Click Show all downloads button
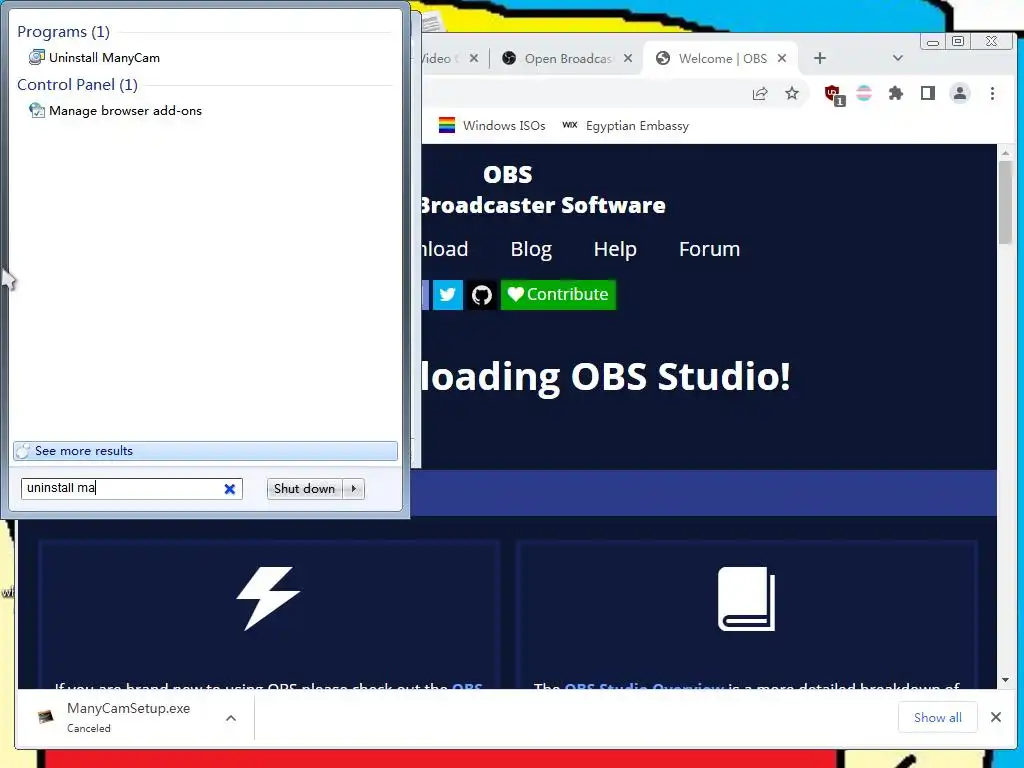1024x768 pixels. [x=938, y=717]
